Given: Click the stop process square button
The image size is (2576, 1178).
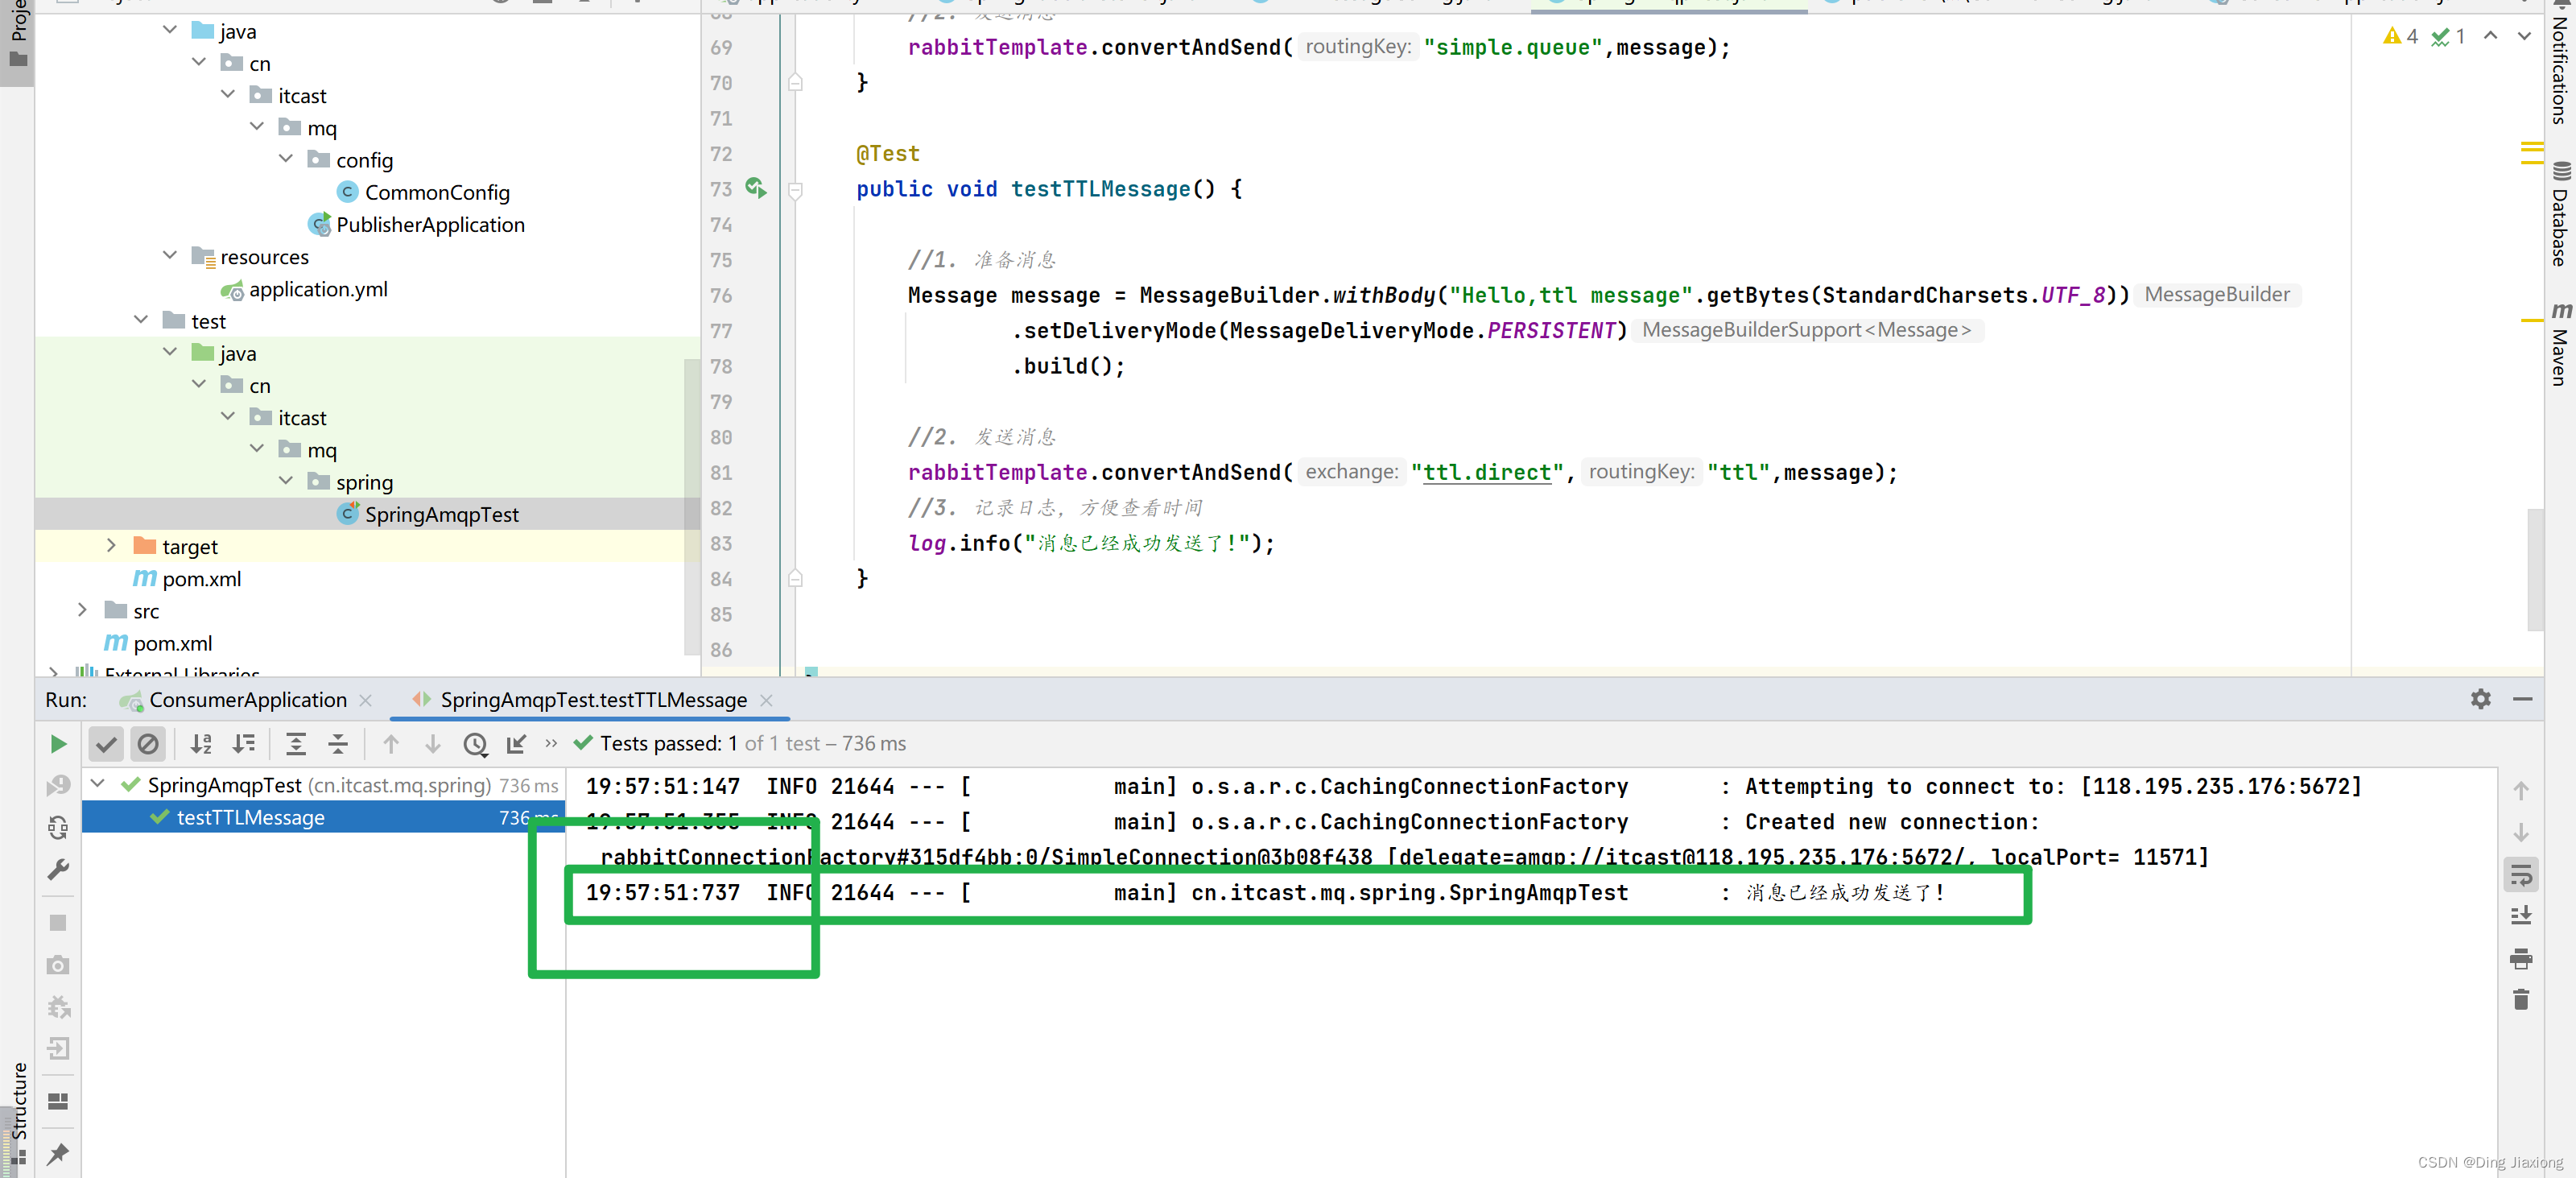Looking at the screenshot, I should pyautogui.click(x=58, y=923).
